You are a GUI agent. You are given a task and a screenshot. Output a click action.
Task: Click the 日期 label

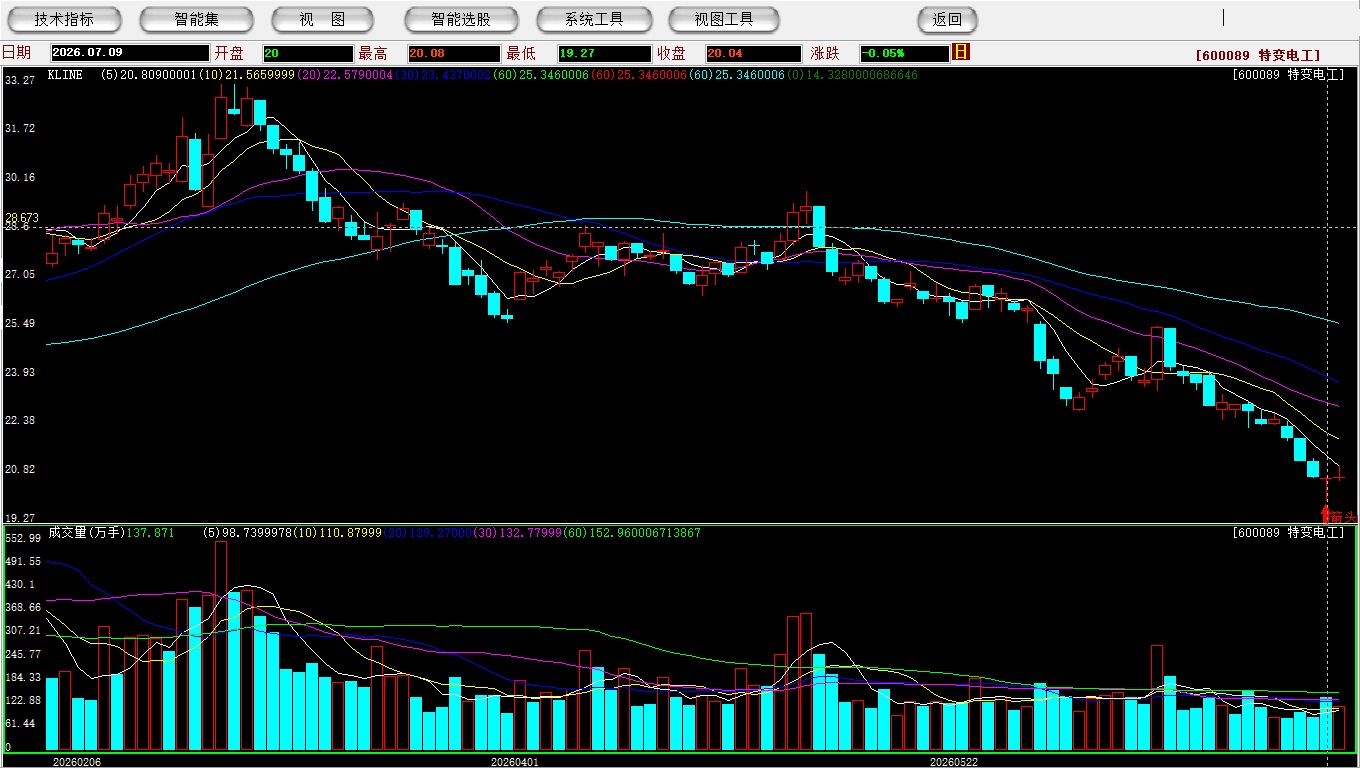pos(16,53)
